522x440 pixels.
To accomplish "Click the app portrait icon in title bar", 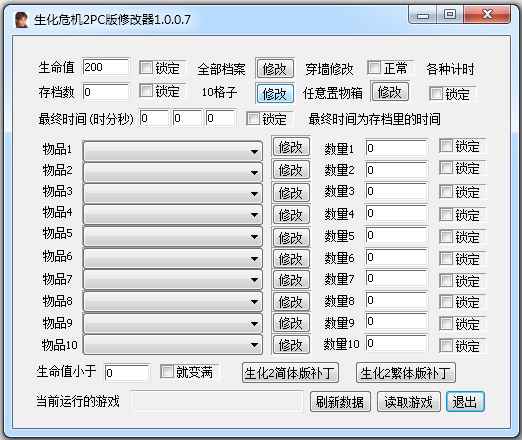I will pyautogui.click(x=21, y=20).
